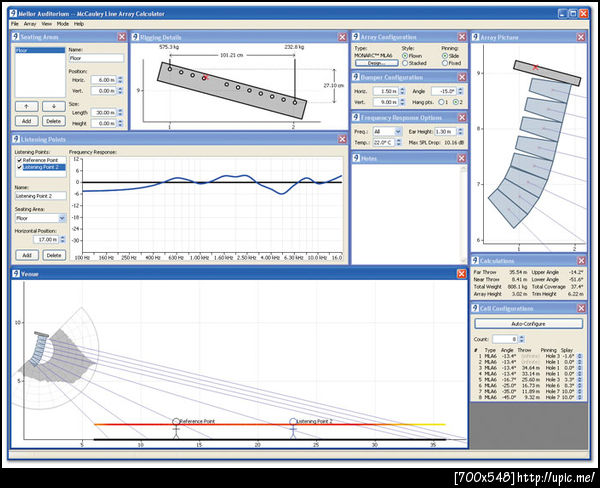600x488 pixels.
Task: Open the Freq. dropdown
Action: (398, 132)
